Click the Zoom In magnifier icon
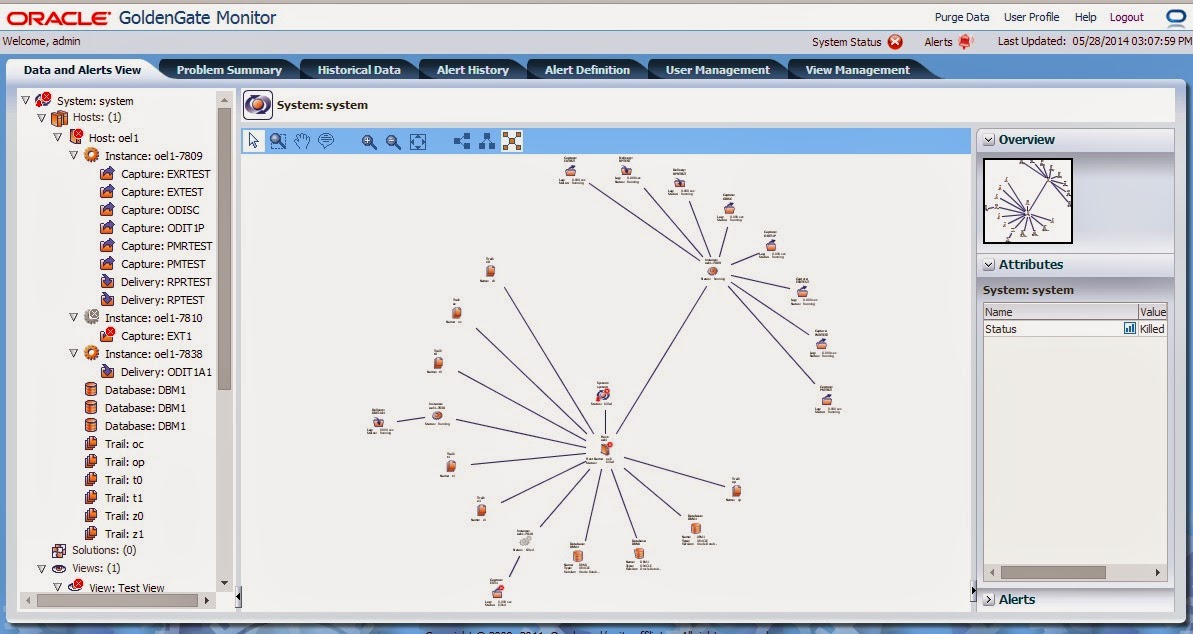Screen dimensions: 1193x634 [x=370, y=141]
